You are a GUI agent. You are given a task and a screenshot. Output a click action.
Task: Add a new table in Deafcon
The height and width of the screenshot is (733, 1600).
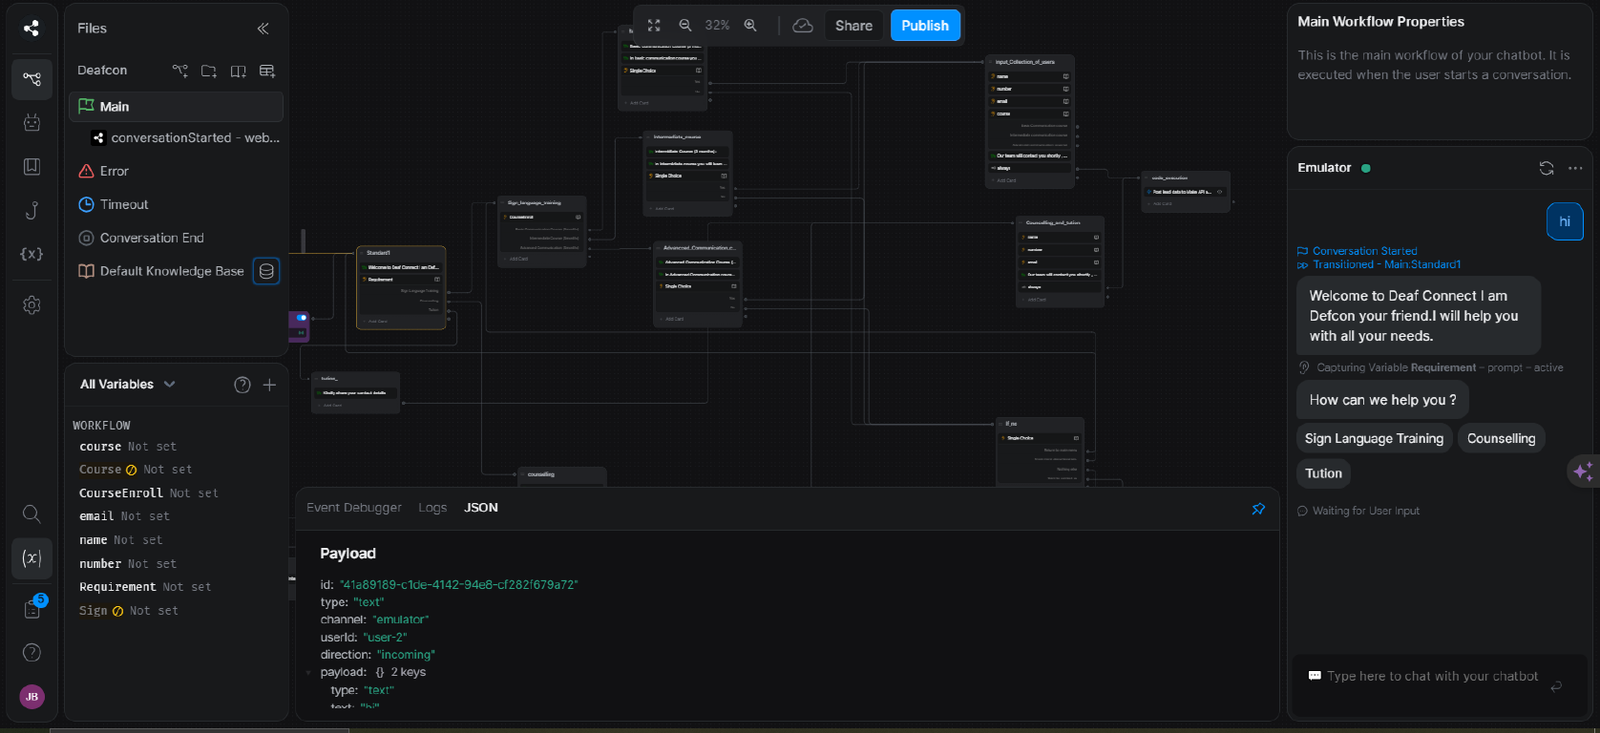267,71
